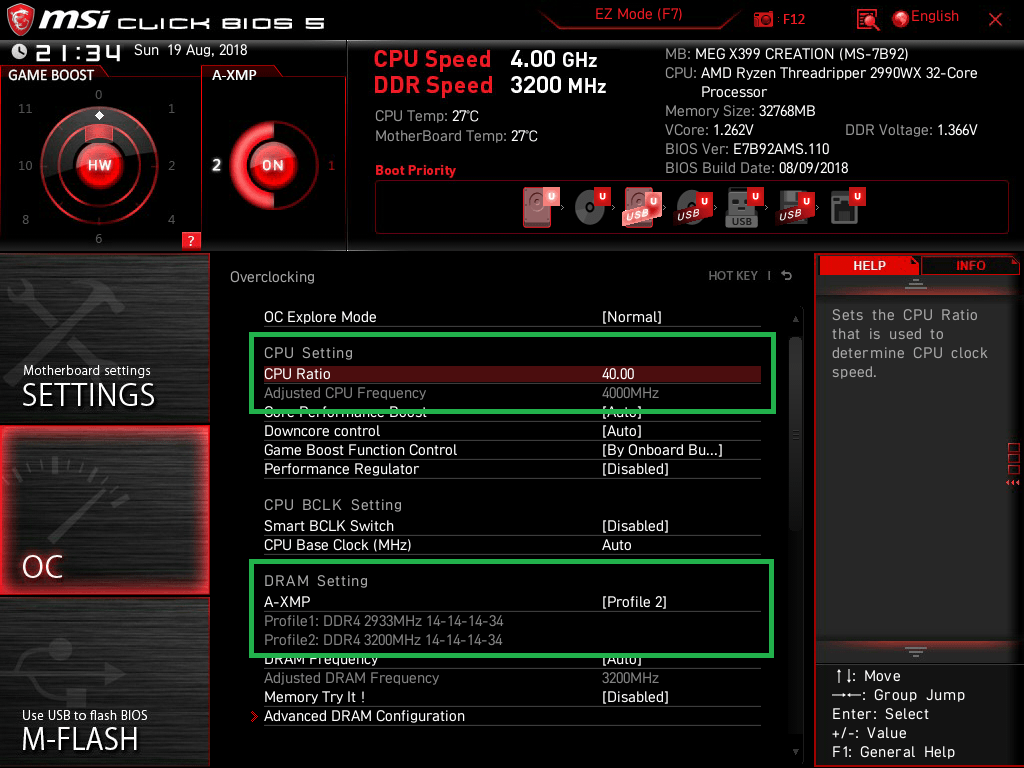Click the settings list scrollbar down arrow
Viewport: 1024px width, 768px height.
tap(795, 752)
